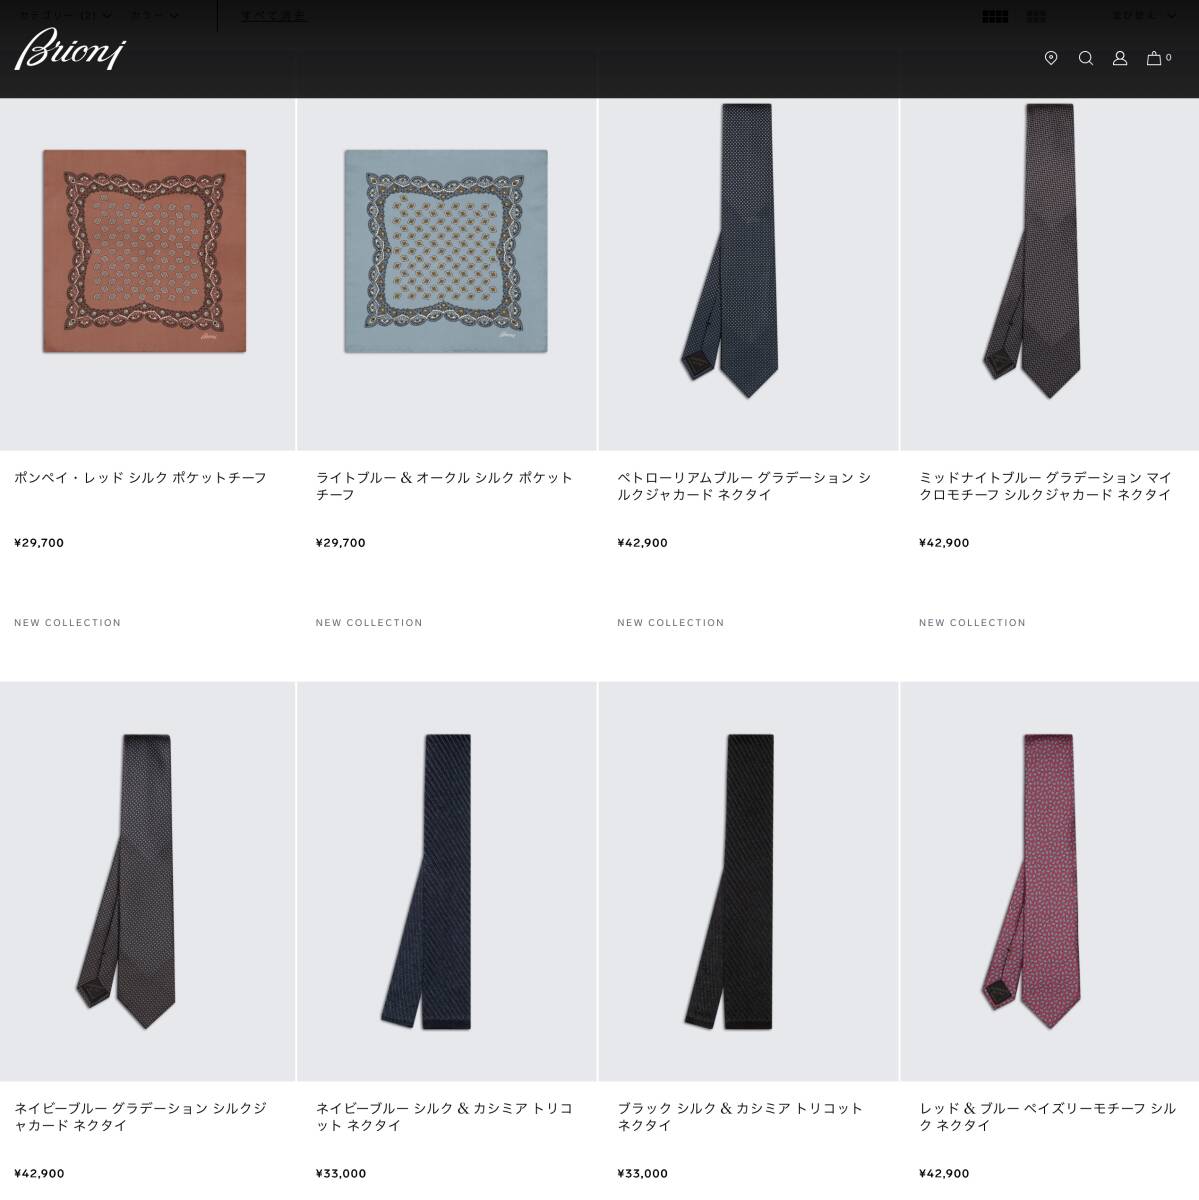The height and width of the screenshot is (1200, 1199).
Task: Click the ライトブルー & オークル pocket square title
Action: point(444,486)
